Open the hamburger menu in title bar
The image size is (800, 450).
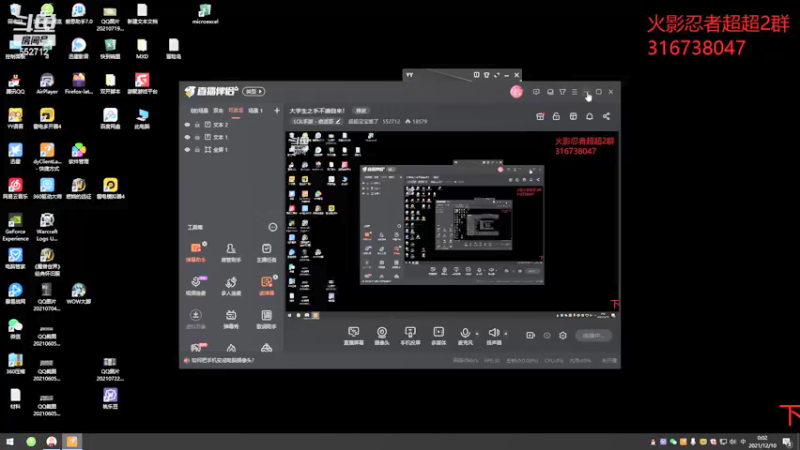point(574,92)
